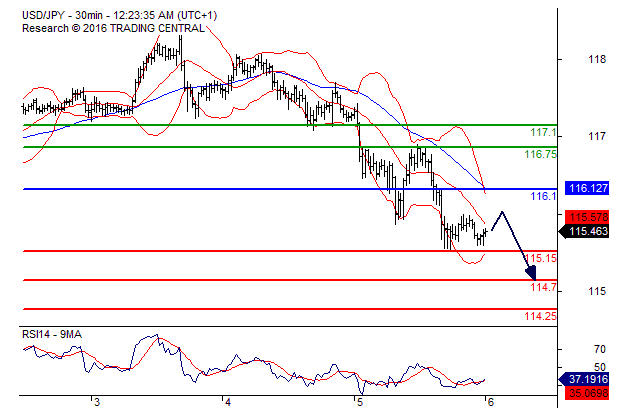The image size is (627, 419).
Task: Click the black 115.463 current price tag
Action: pos(589,232)
